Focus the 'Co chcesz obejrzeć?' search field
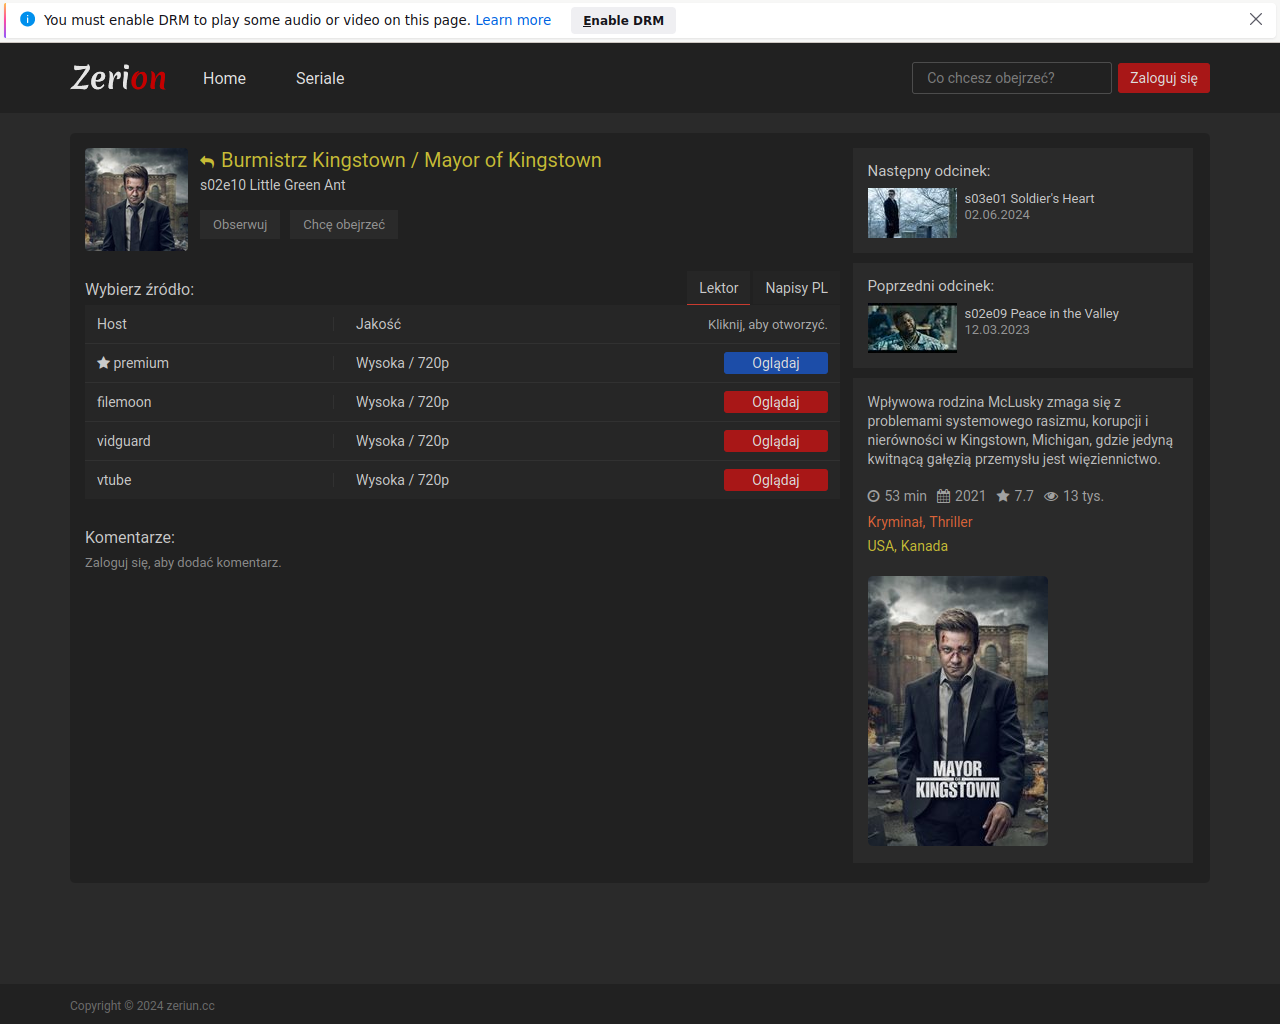Image resolution: width=1280 pixels, height=1024 pixels. (x=1011, y=78)
